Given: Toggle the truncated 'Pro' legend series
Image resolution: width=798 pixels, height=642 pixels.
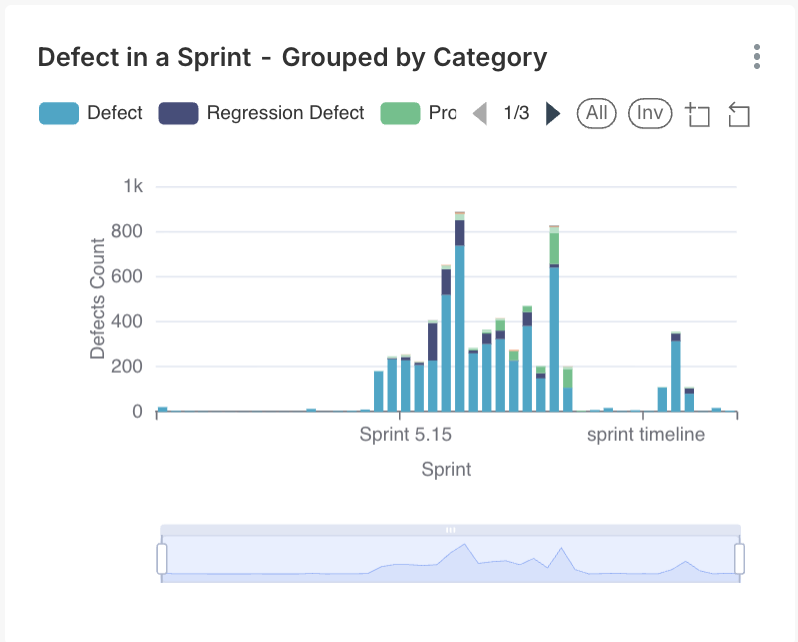Looking at the screenshot, I should point(442,113).
